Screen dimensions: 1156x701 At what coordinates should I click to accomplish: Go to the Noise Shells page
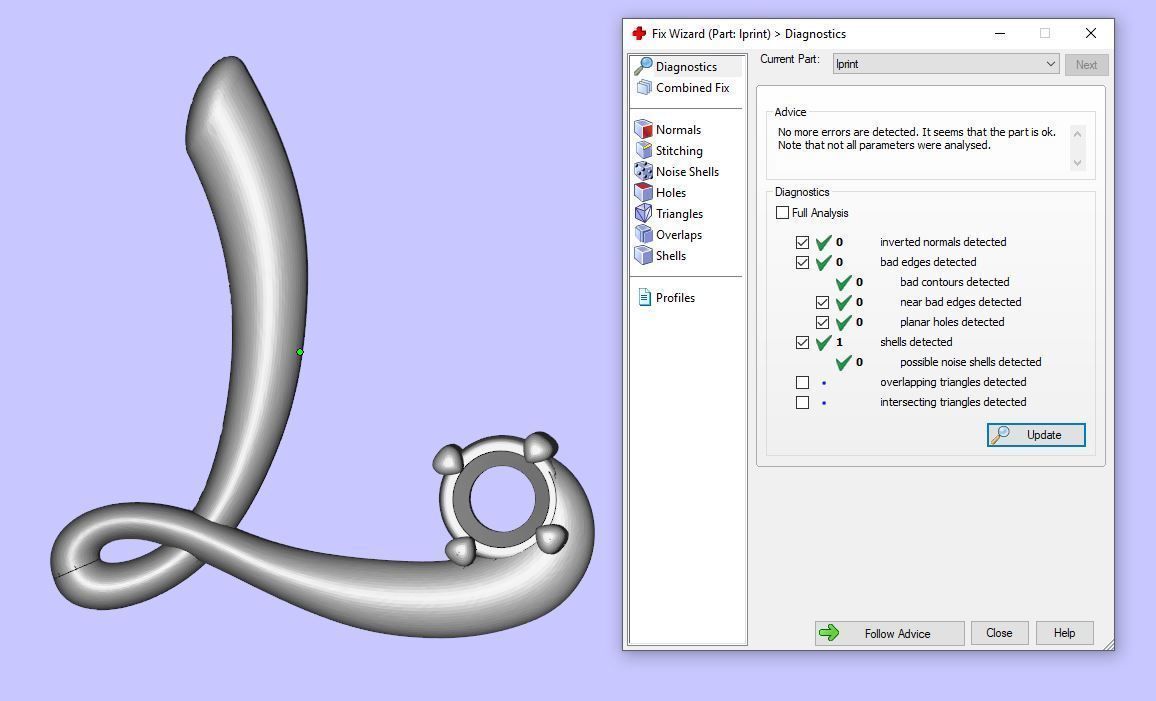pos(687,171)
